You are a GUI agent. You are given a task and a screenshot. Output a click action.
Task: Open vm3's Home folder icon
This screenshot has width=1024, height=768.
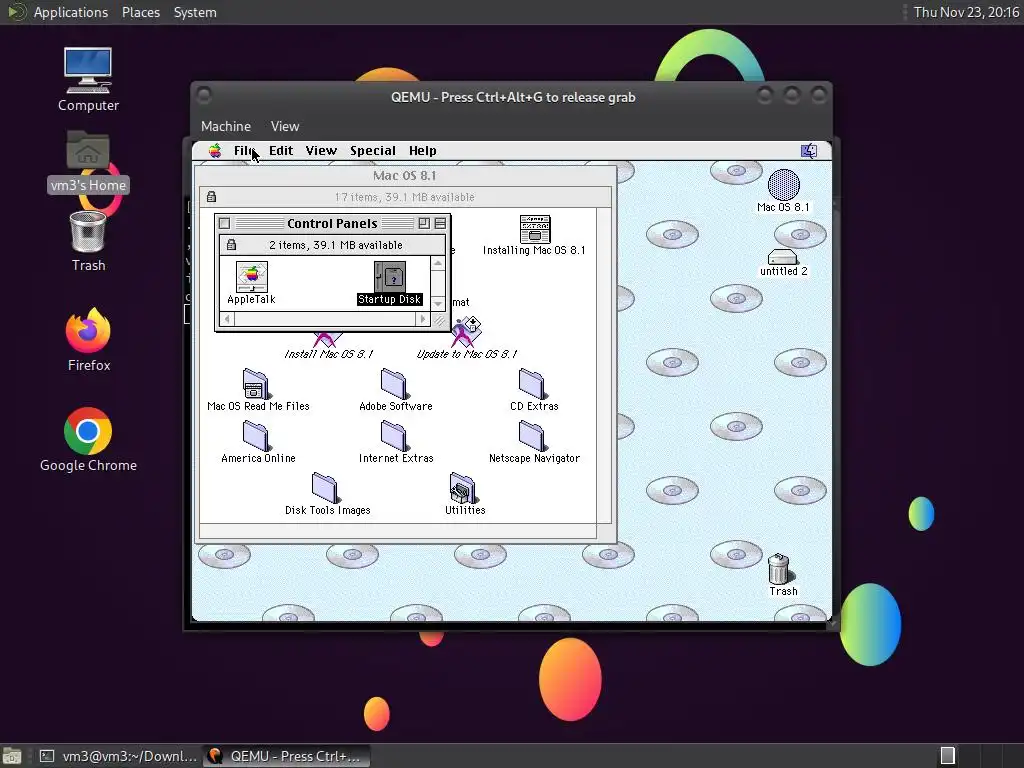[88, 150]
